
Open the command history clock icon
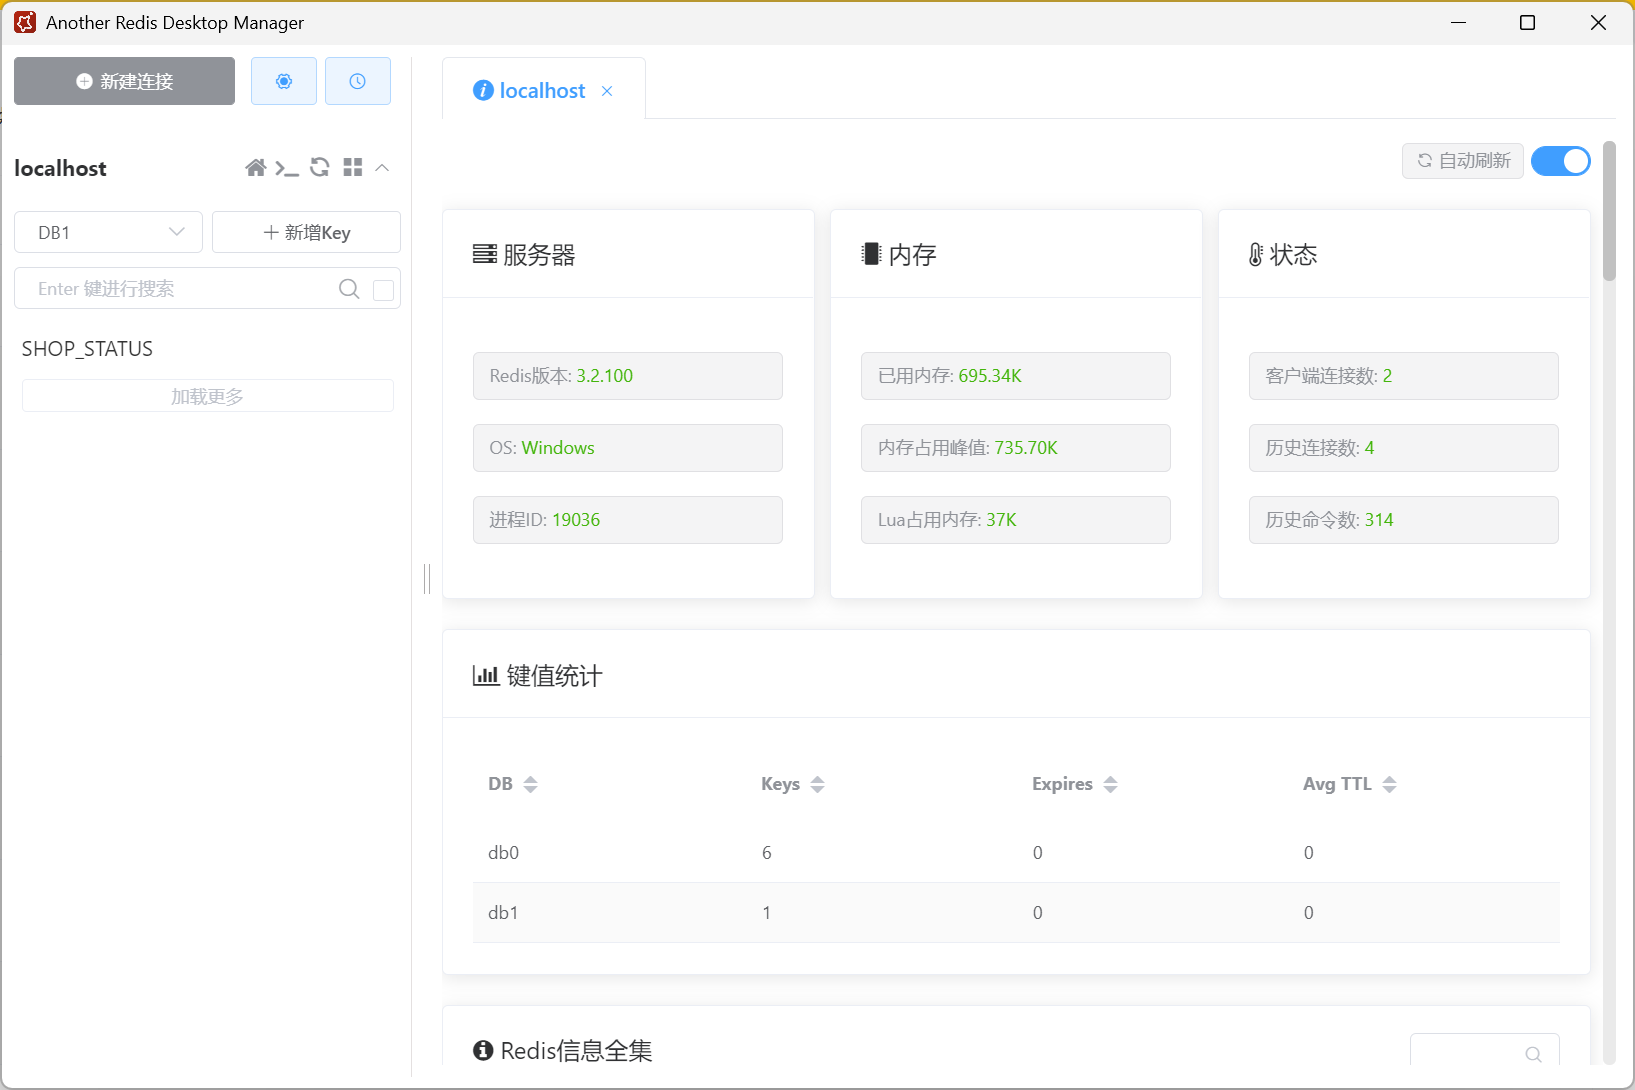[357, 81]
